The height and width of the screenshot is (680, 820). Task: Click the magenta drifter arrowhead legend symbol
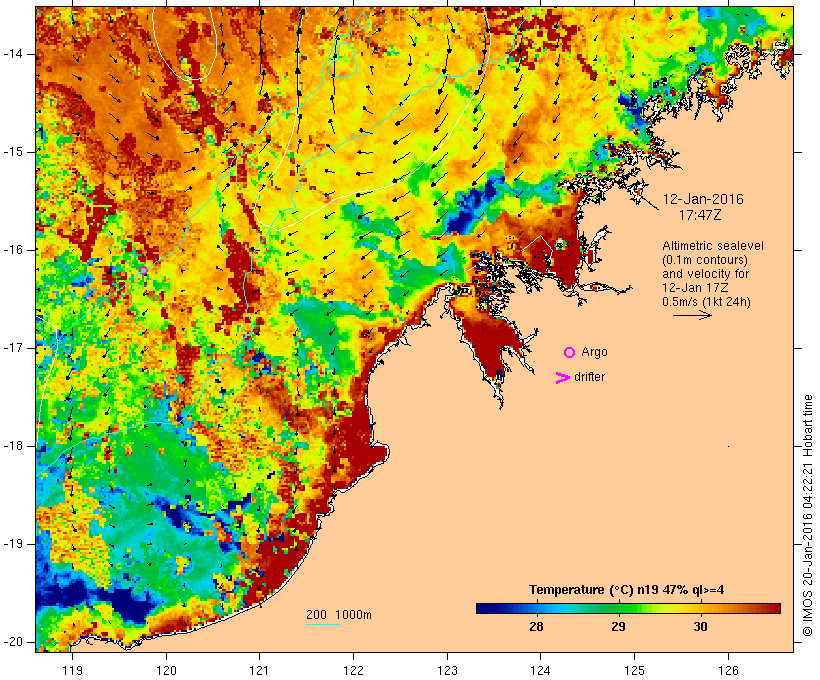pyautogui.click(x=562, y=378)
